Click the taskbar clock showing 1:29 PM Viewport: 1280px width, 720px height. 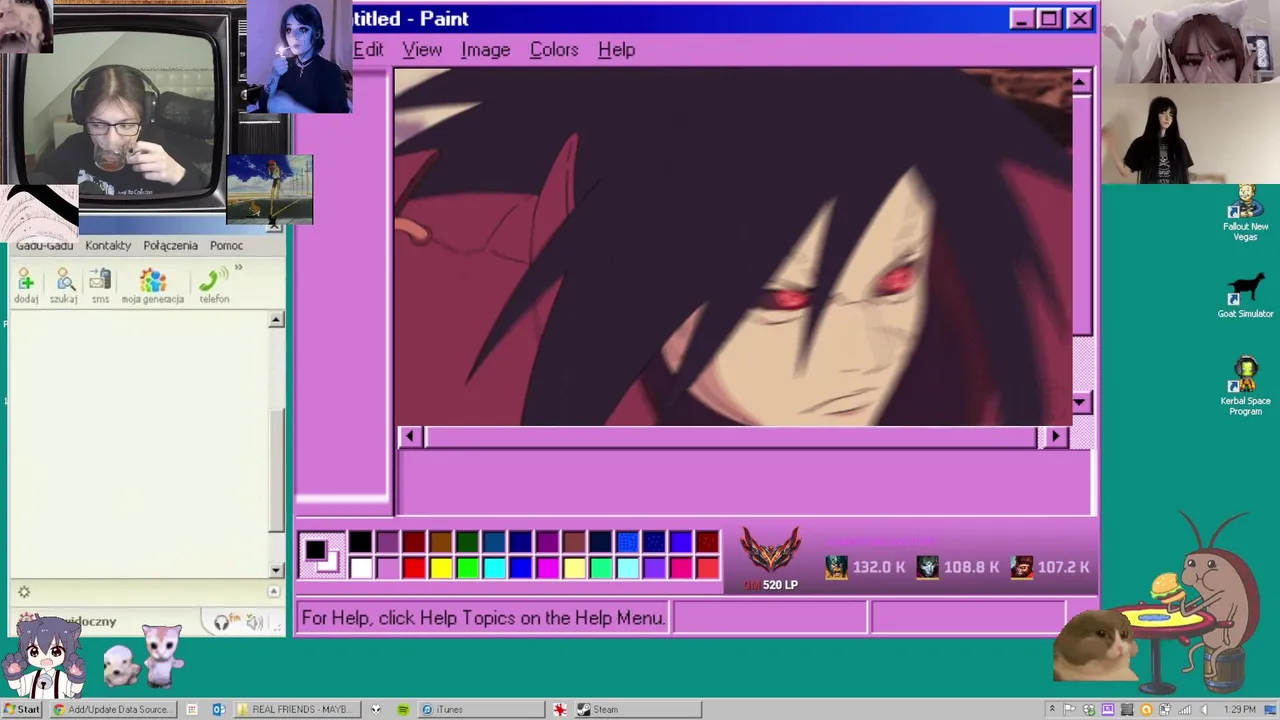1239,709
